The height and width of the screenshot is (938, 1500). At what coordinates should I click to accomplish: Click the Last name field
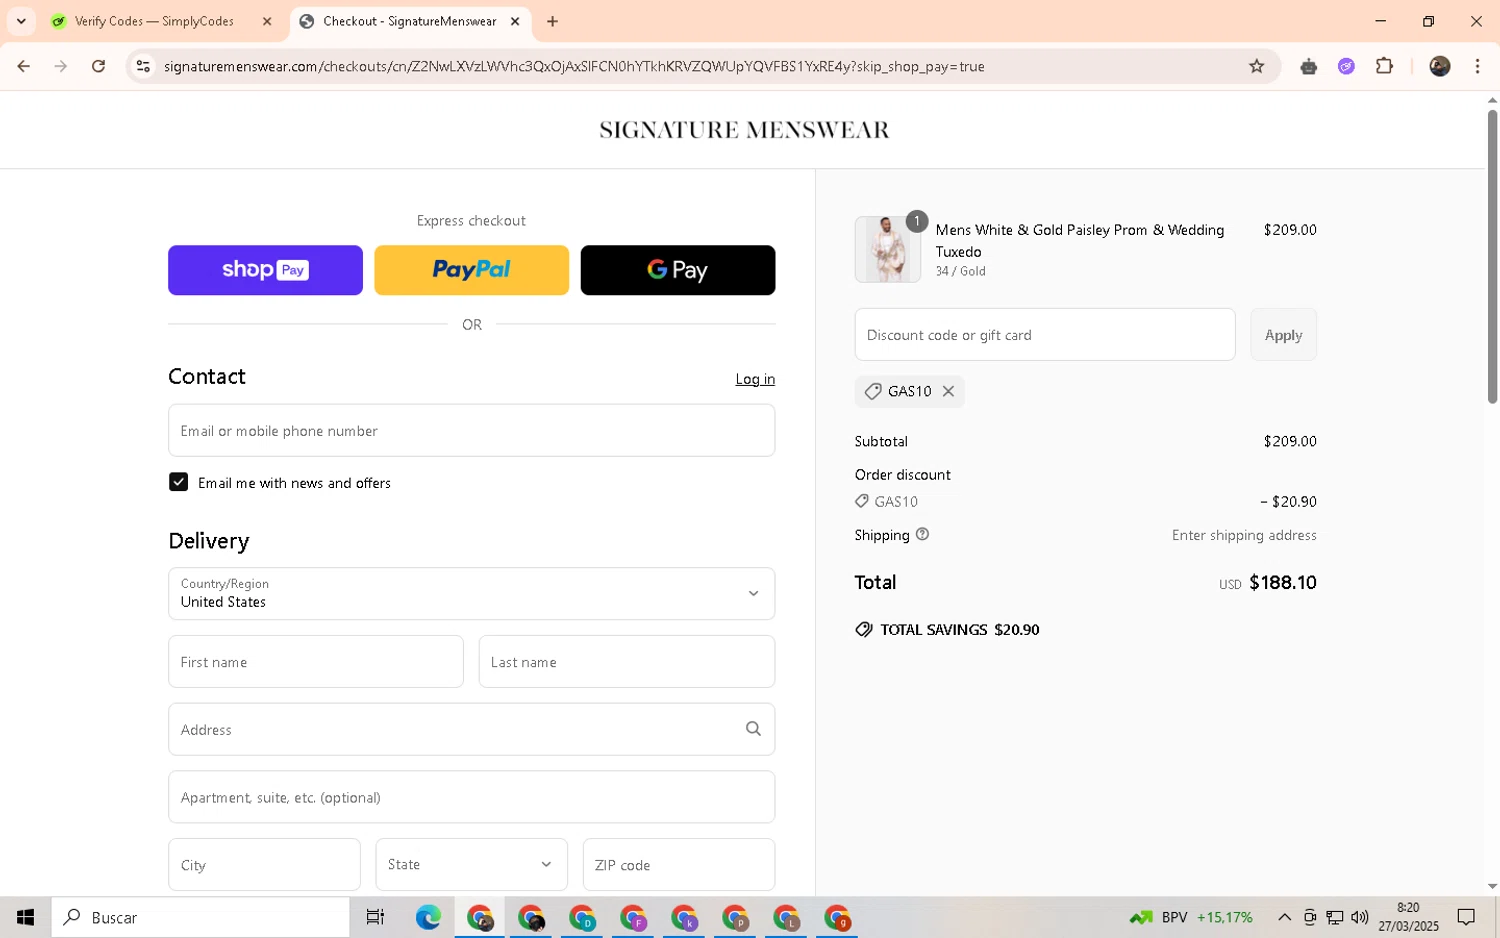(x=627, y=662)
